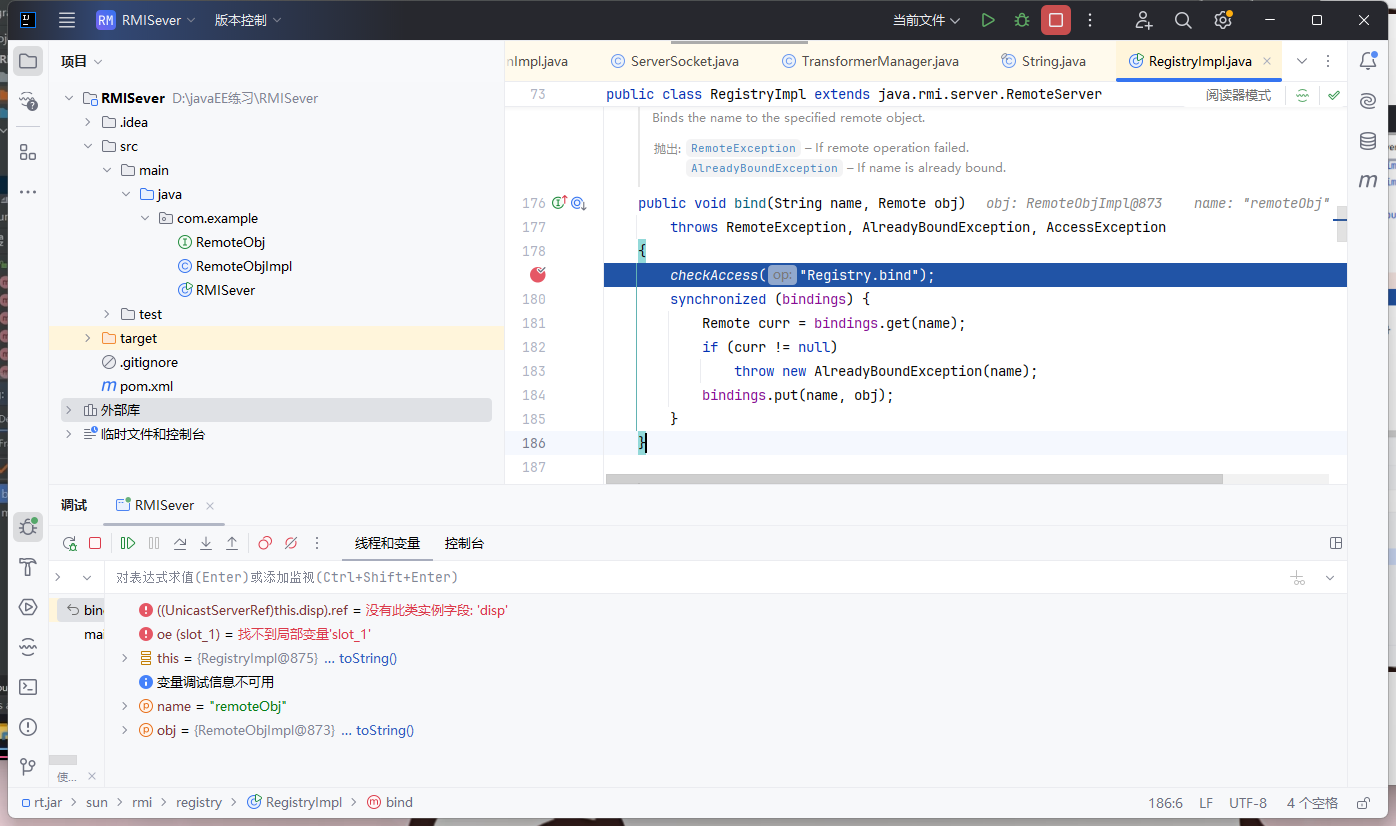Open Terminal tool window in left sidebar
1396x826 pixels.
pyautogui.click(x=28, y=687)
